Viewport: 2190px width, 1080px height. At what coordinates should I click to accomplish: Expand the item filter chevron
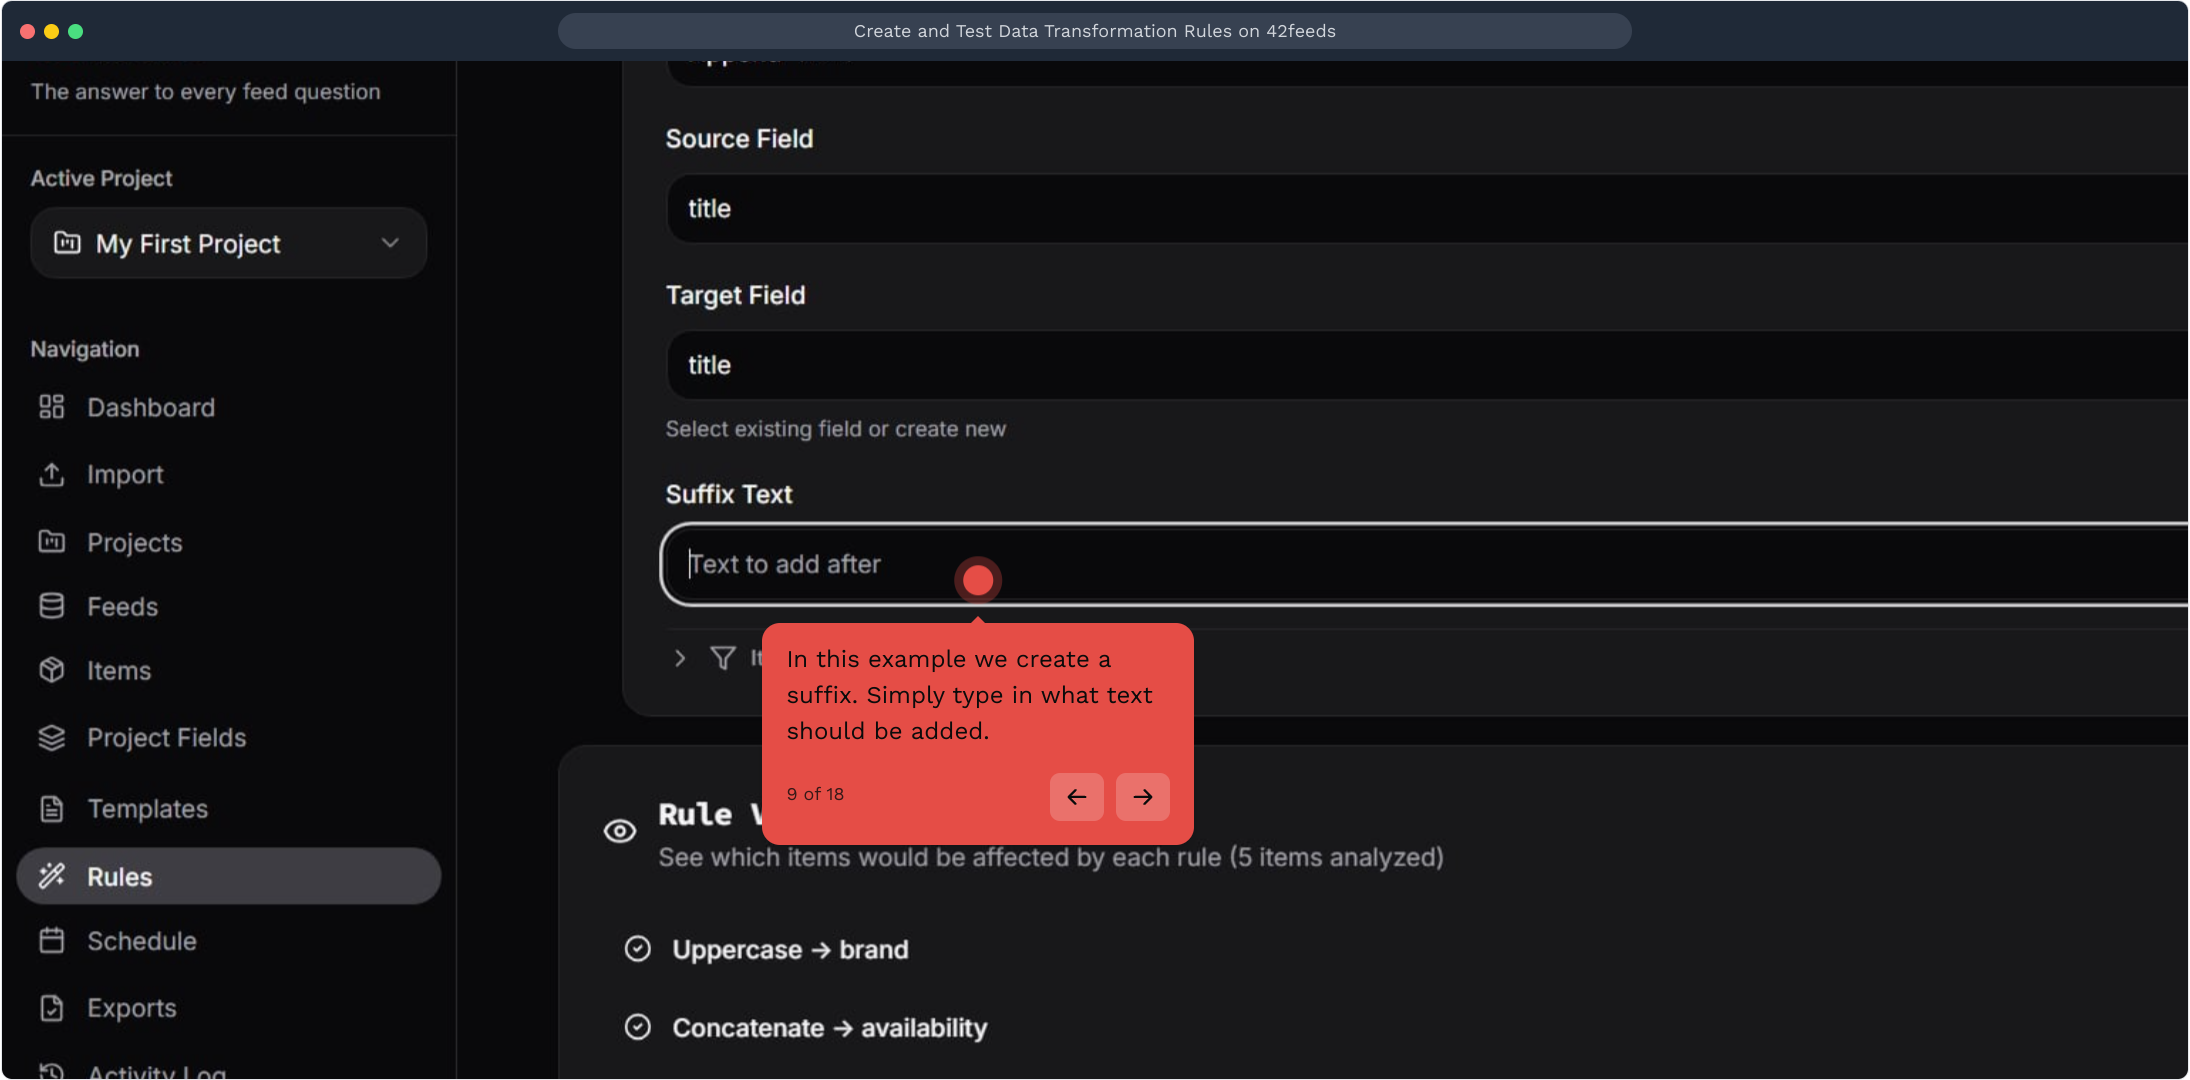point(680,658)
